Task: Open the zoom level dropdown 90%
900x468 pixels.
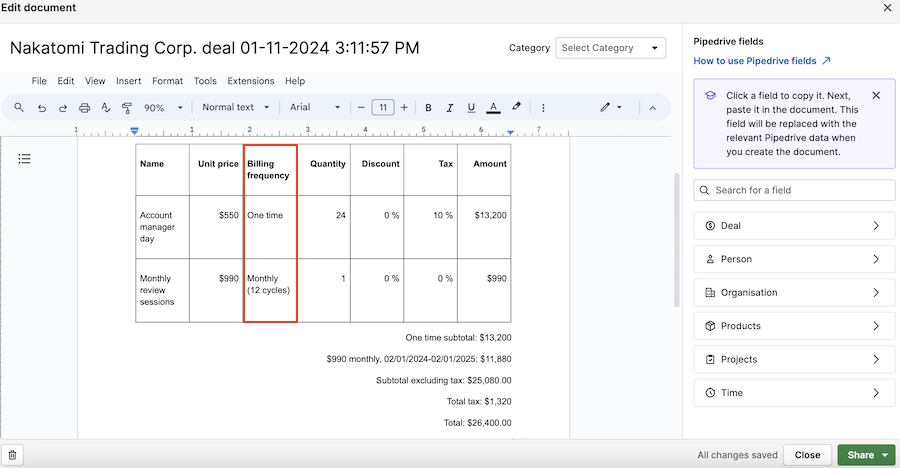Action: pos(163,107)
